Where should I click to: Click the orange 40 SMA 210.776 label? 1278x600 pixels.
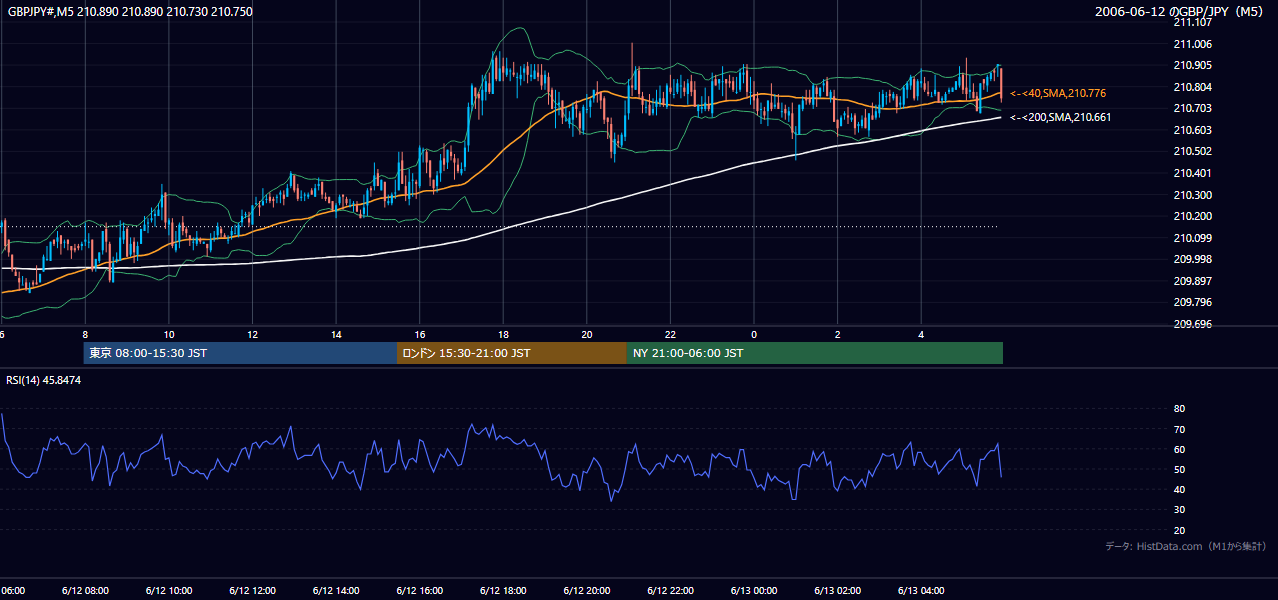[x=1058, y=93]
